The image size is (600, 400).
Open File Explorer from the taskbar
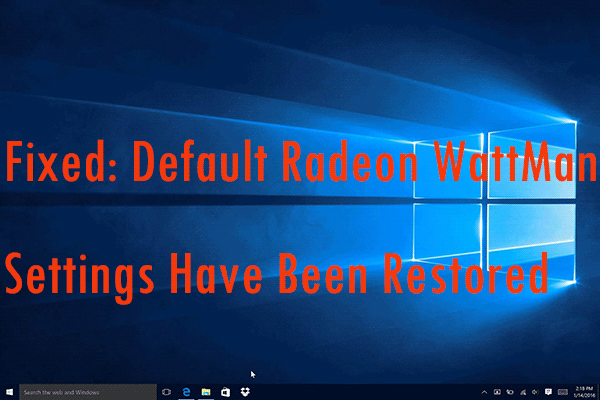pyautogui.click(x=206, y=392)
